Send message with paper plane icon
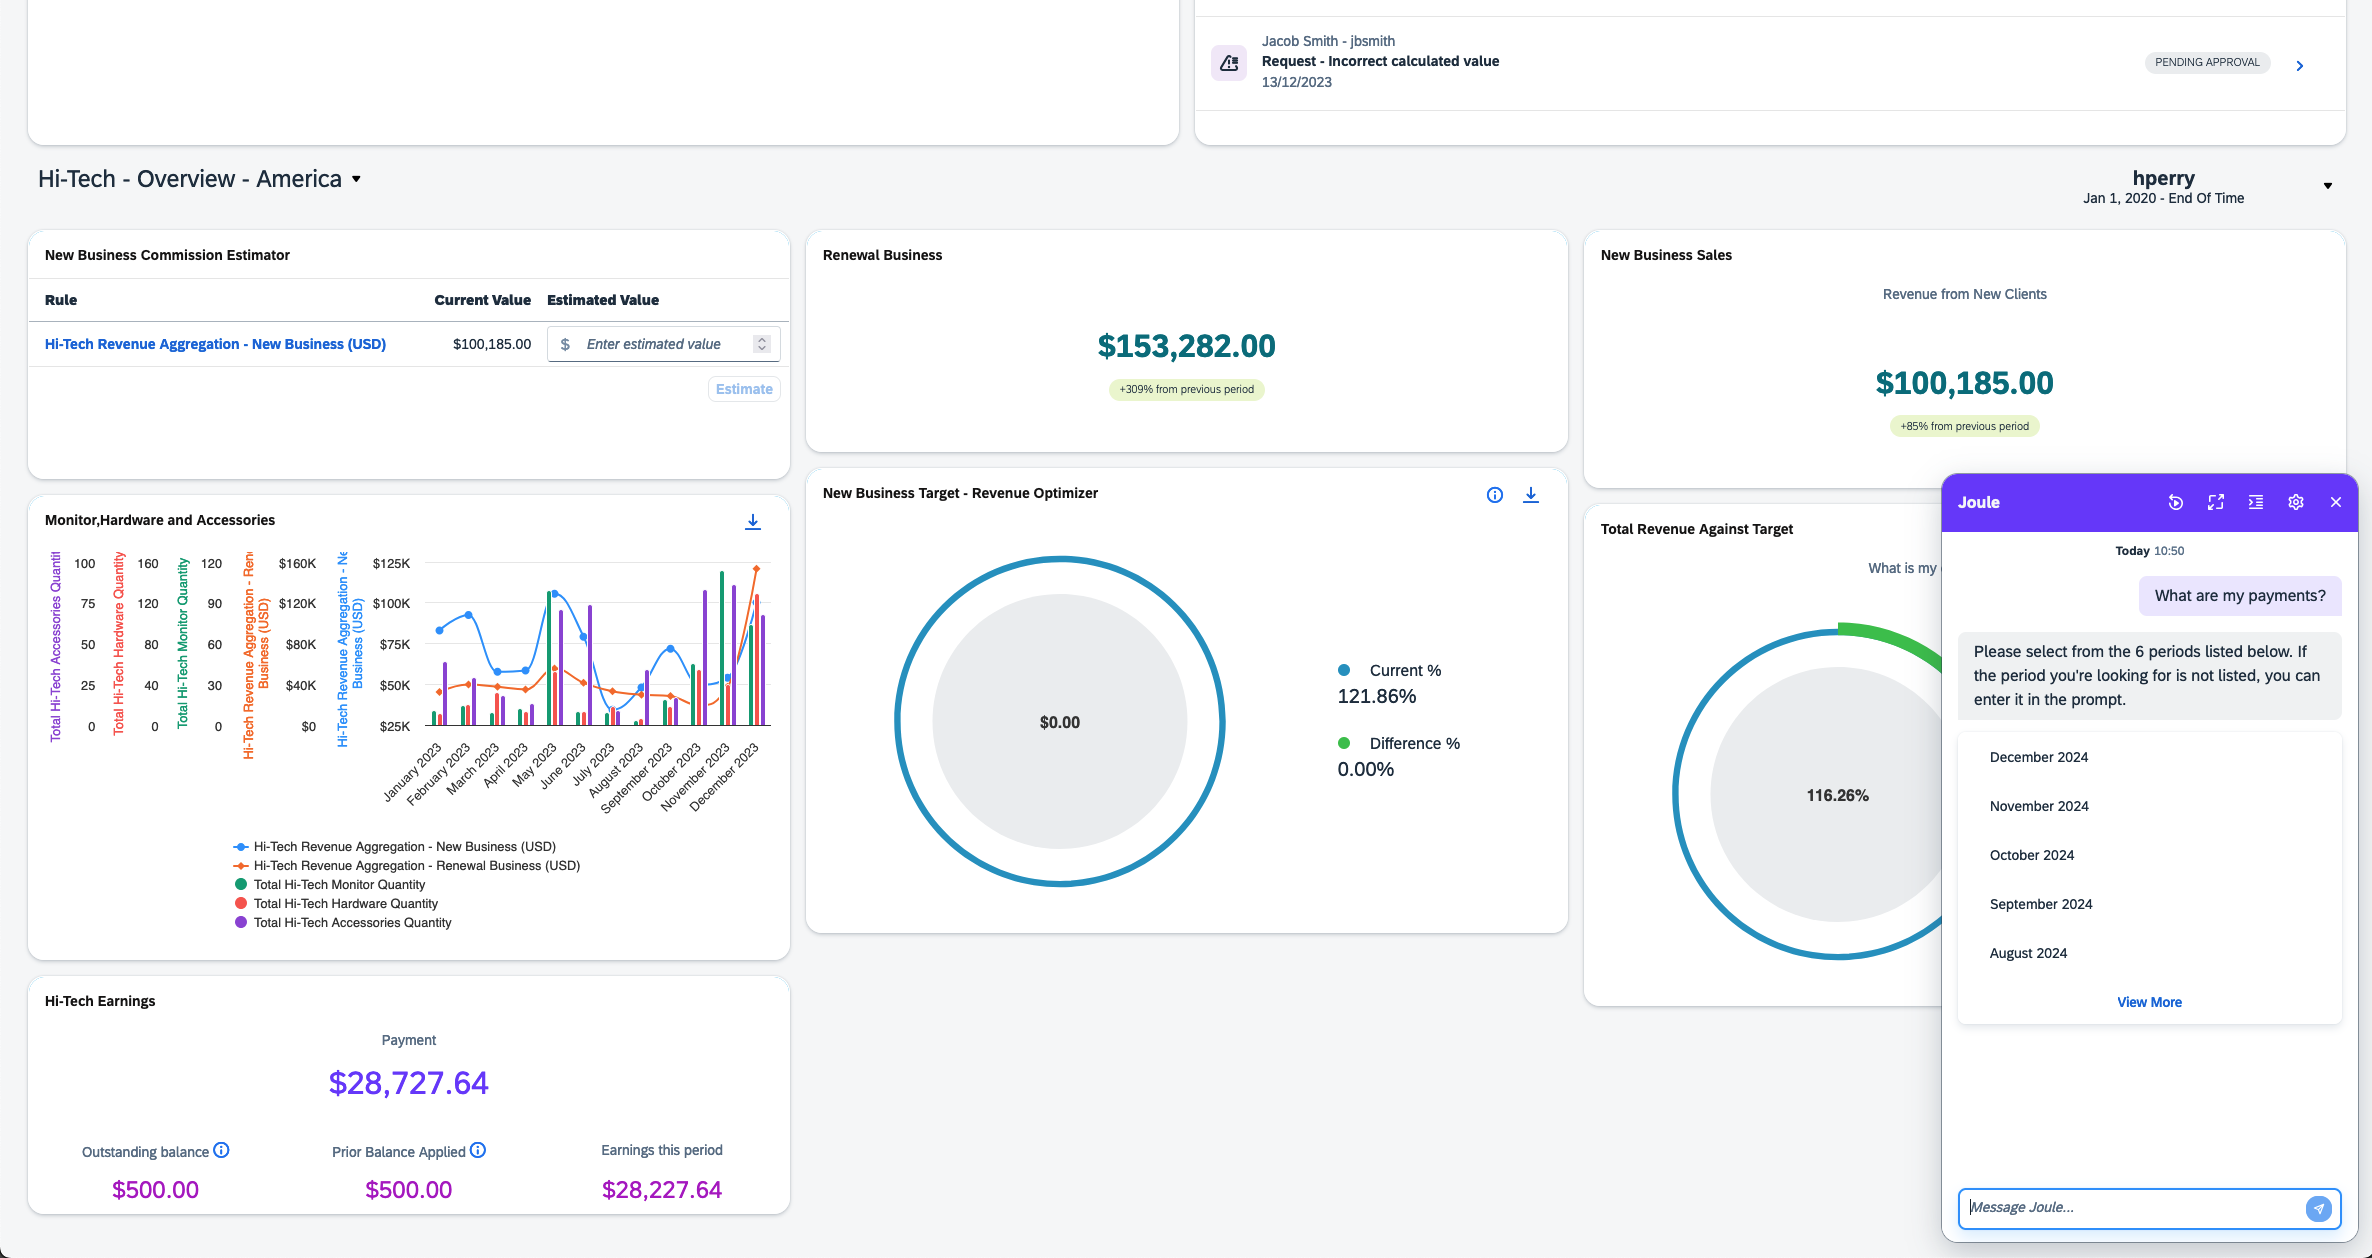The image size is (2372, 1258). point(2318,1208)
